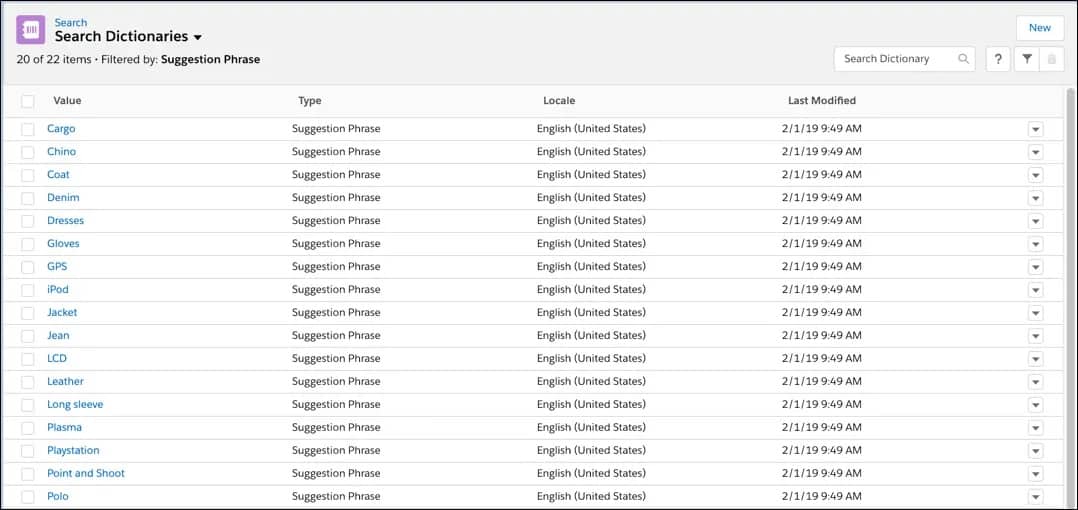The width and height of the screenshot is (1078, 510).
Task: Open the row actions dropdown for Cargo
Action: point(1035,129)
